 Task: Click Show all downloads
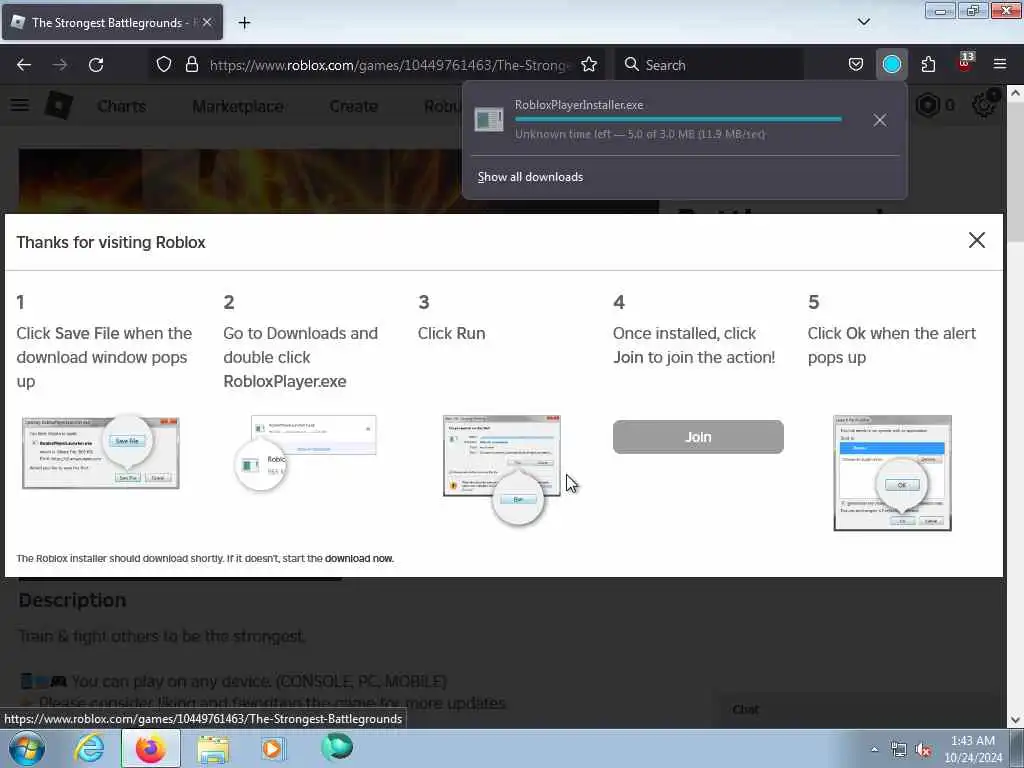[x=530, y=177]
